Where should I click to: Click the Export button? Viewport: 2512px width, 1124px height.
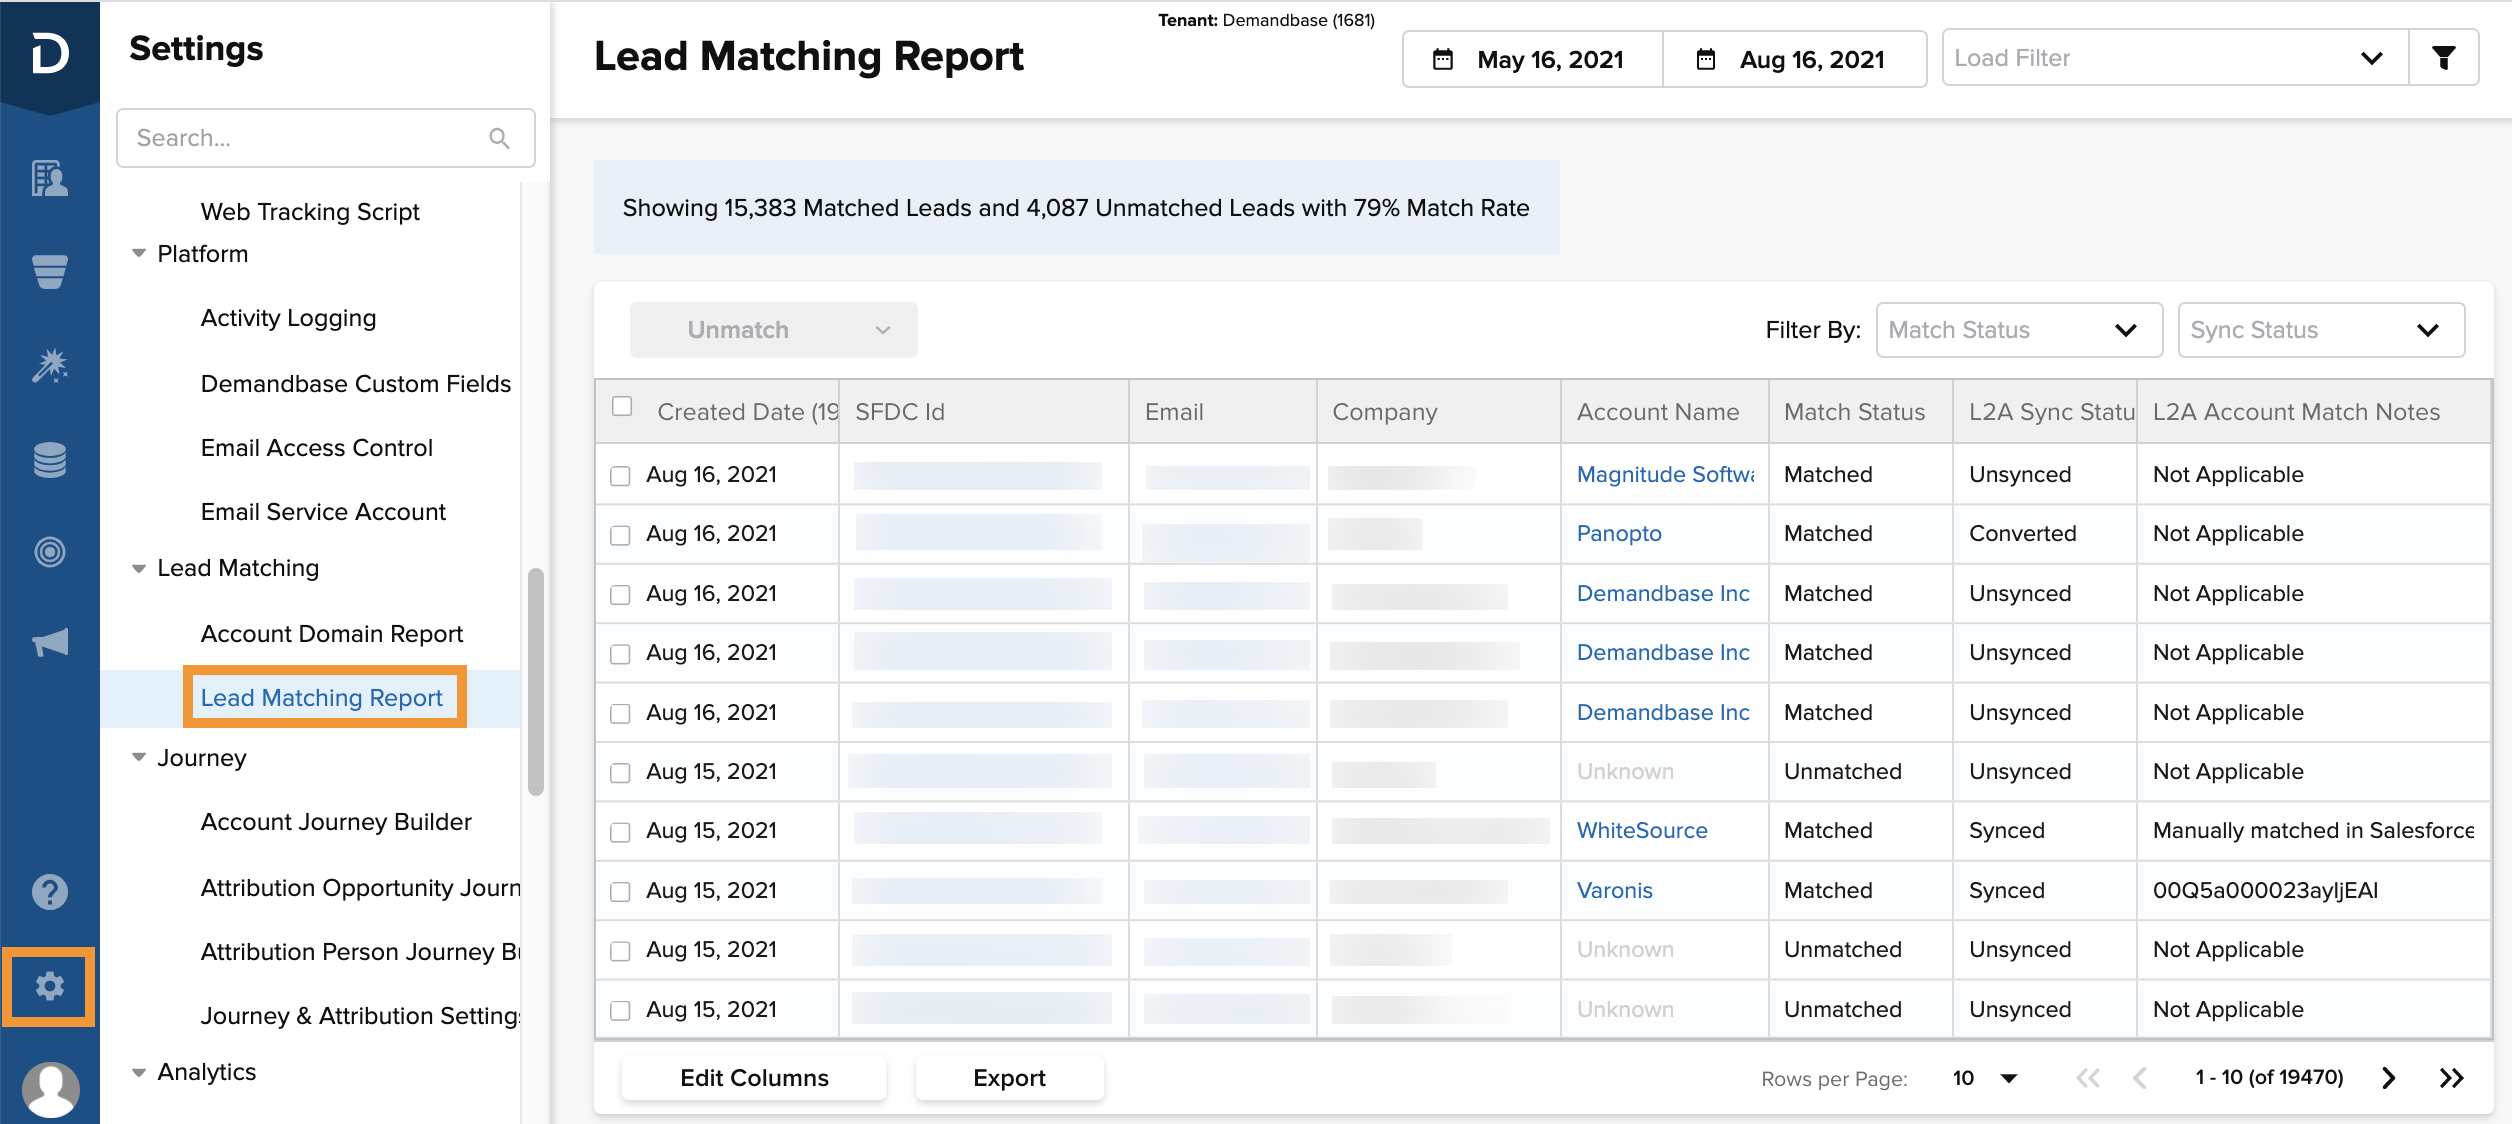coord(1009,1078)
